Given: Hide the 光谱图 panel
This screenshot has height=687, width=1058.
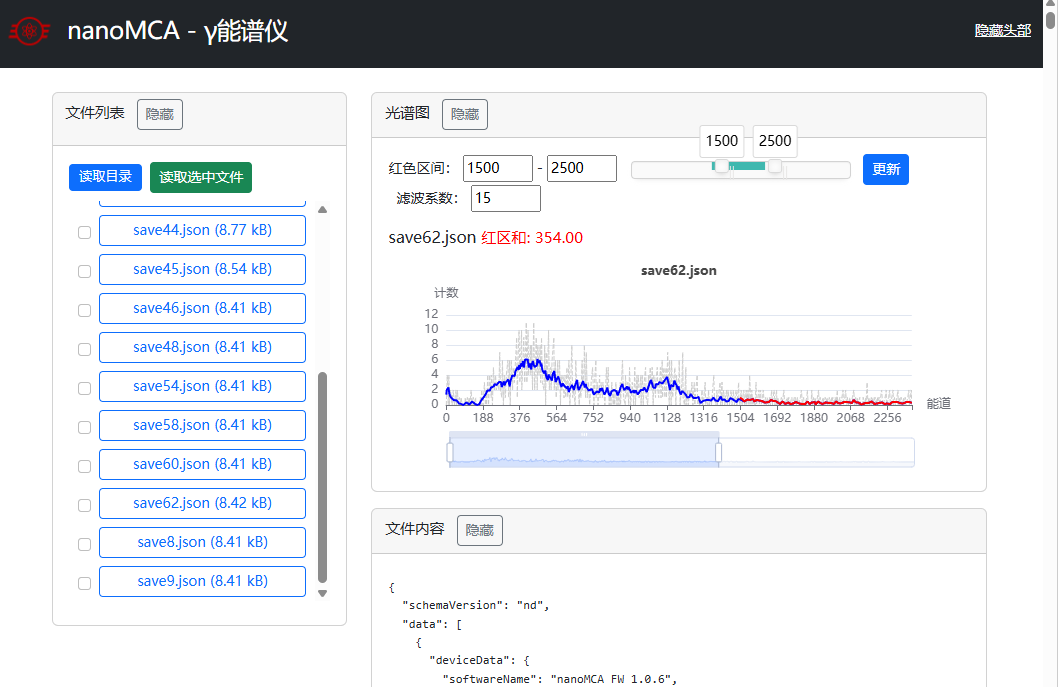Looking at the screenshot, I should pyautogui.click(x=465, y=115).
